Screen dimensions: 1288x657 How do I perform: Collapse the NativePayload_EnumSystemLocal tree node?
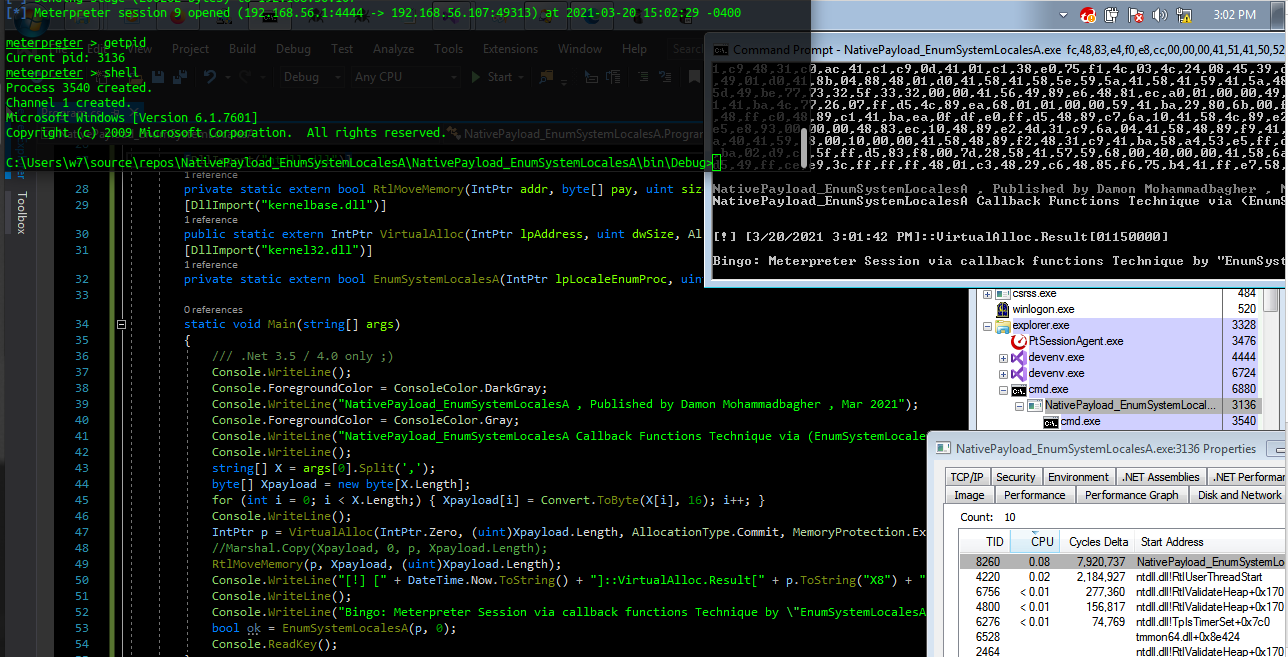(1020, 406)
